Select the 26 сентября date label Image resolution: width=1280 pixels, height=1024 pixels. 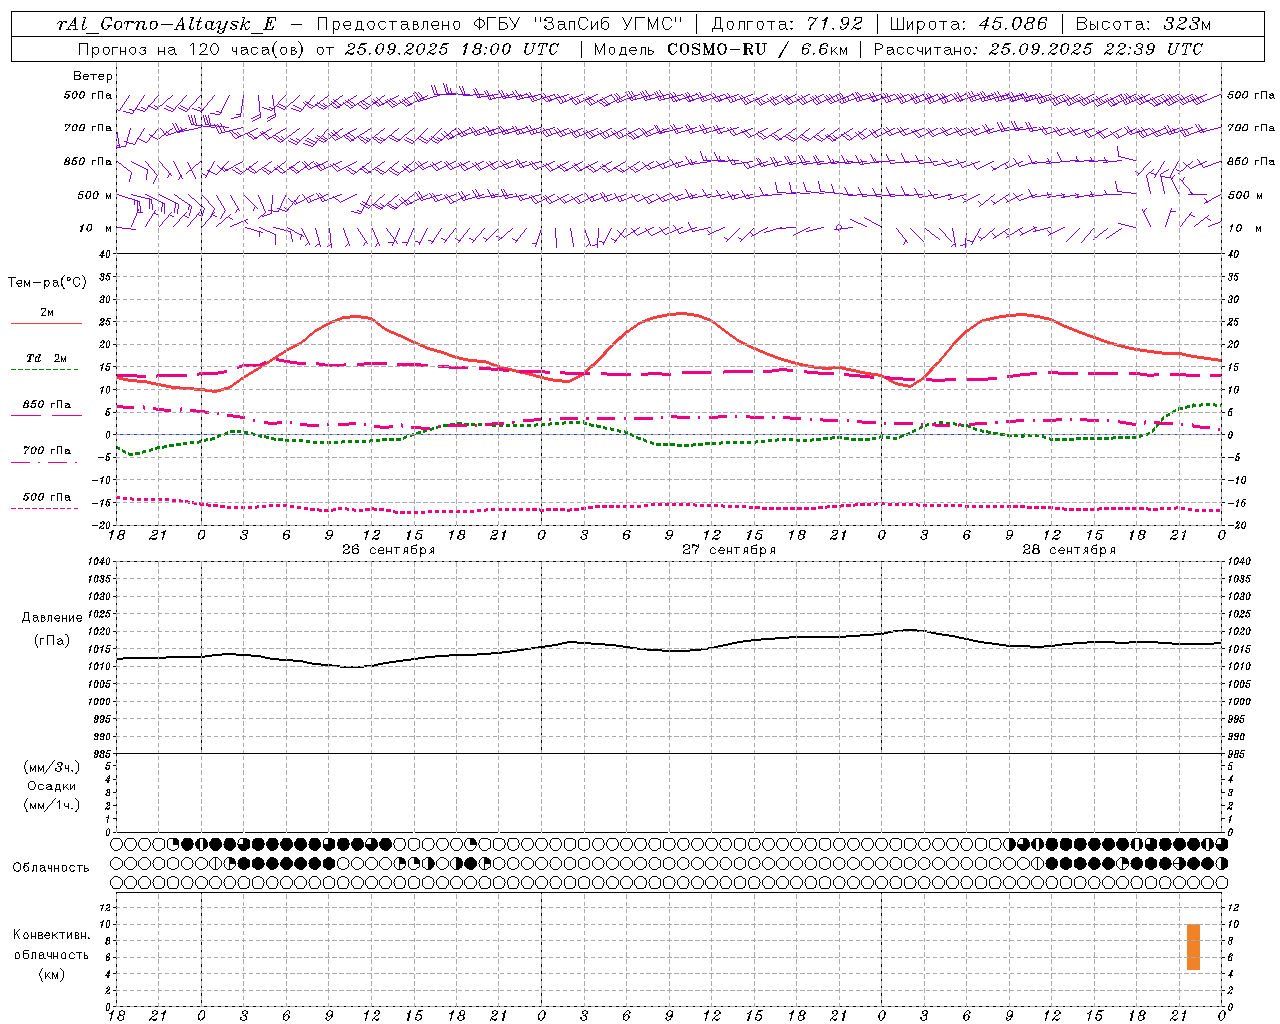388,549
